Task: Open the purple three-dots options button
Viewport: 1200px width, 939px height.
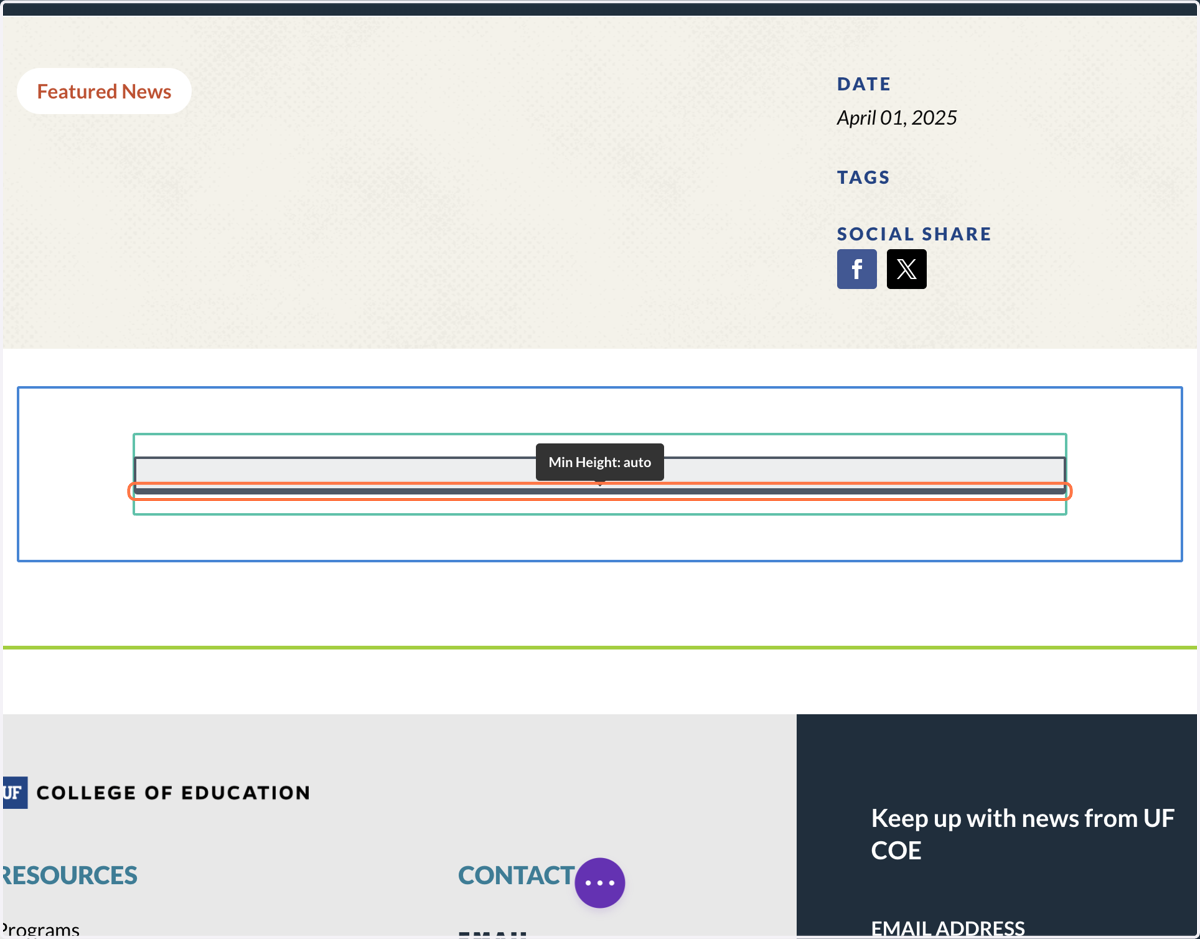Action: coord(600,883)
